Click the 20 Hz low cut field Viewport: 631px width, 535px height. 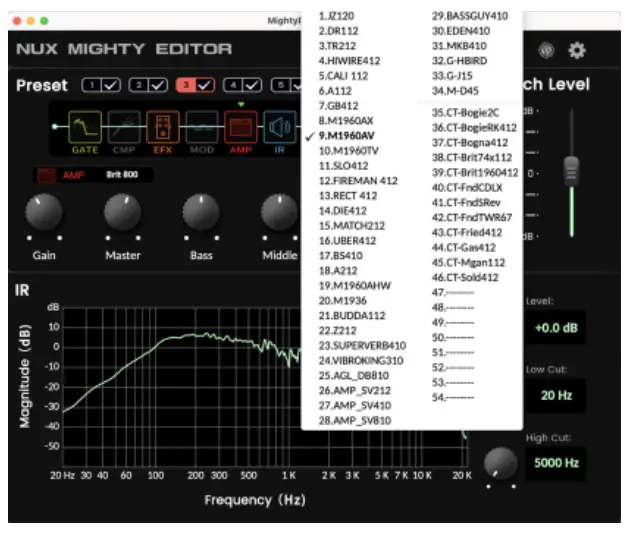click(x=556, y=395)
